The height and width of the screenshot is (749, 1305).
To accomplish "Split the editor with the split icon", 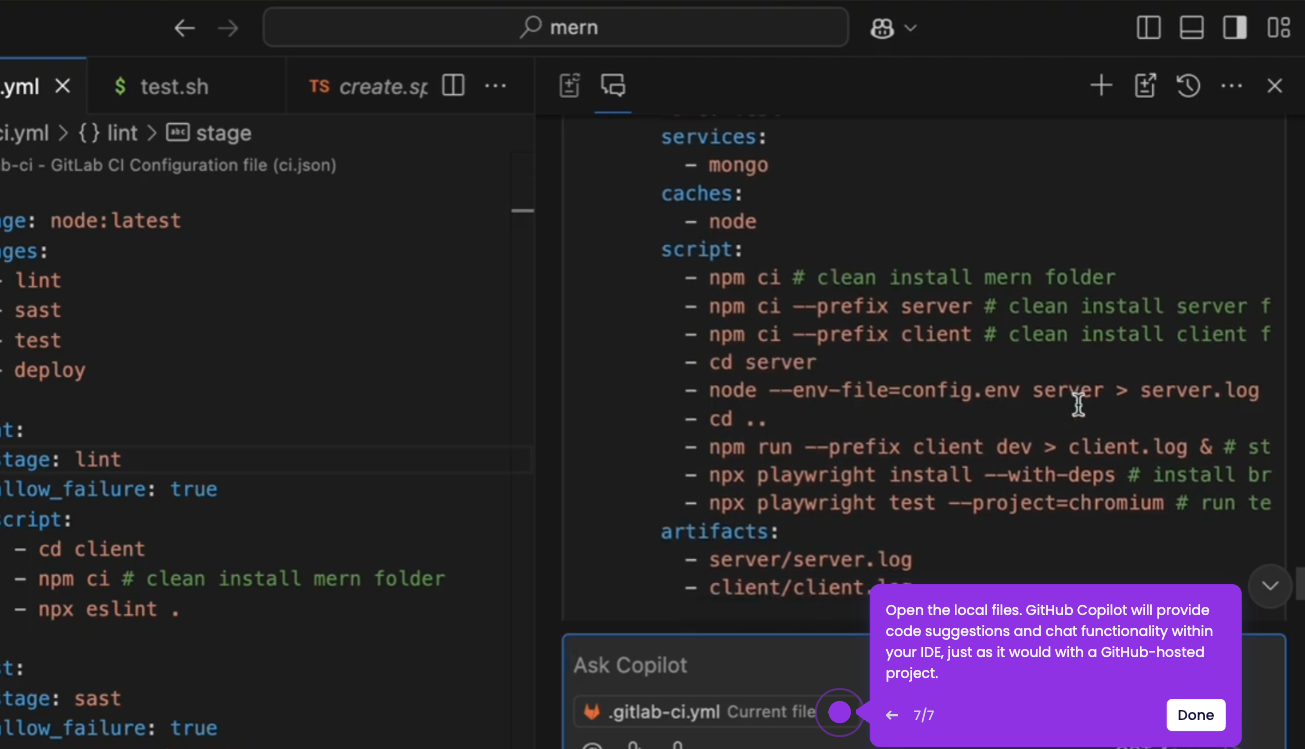I will [x=453, y=86].
